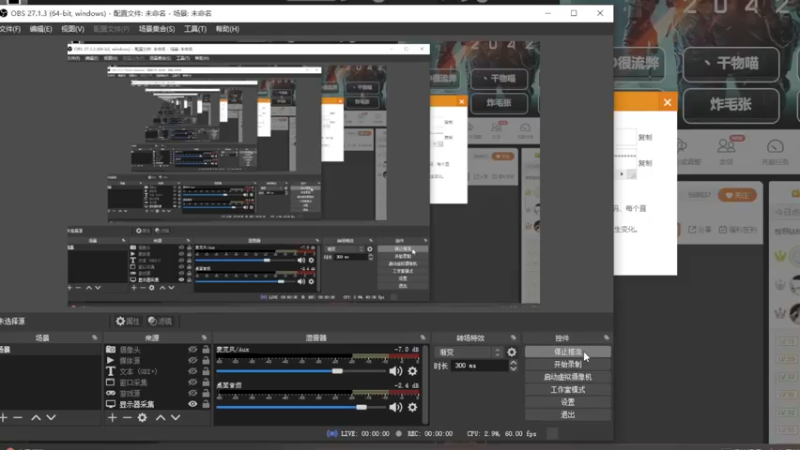Open the 编辑(E) menu
The height and width of the screenshot is (450, 800).
(x=41, y=29)
